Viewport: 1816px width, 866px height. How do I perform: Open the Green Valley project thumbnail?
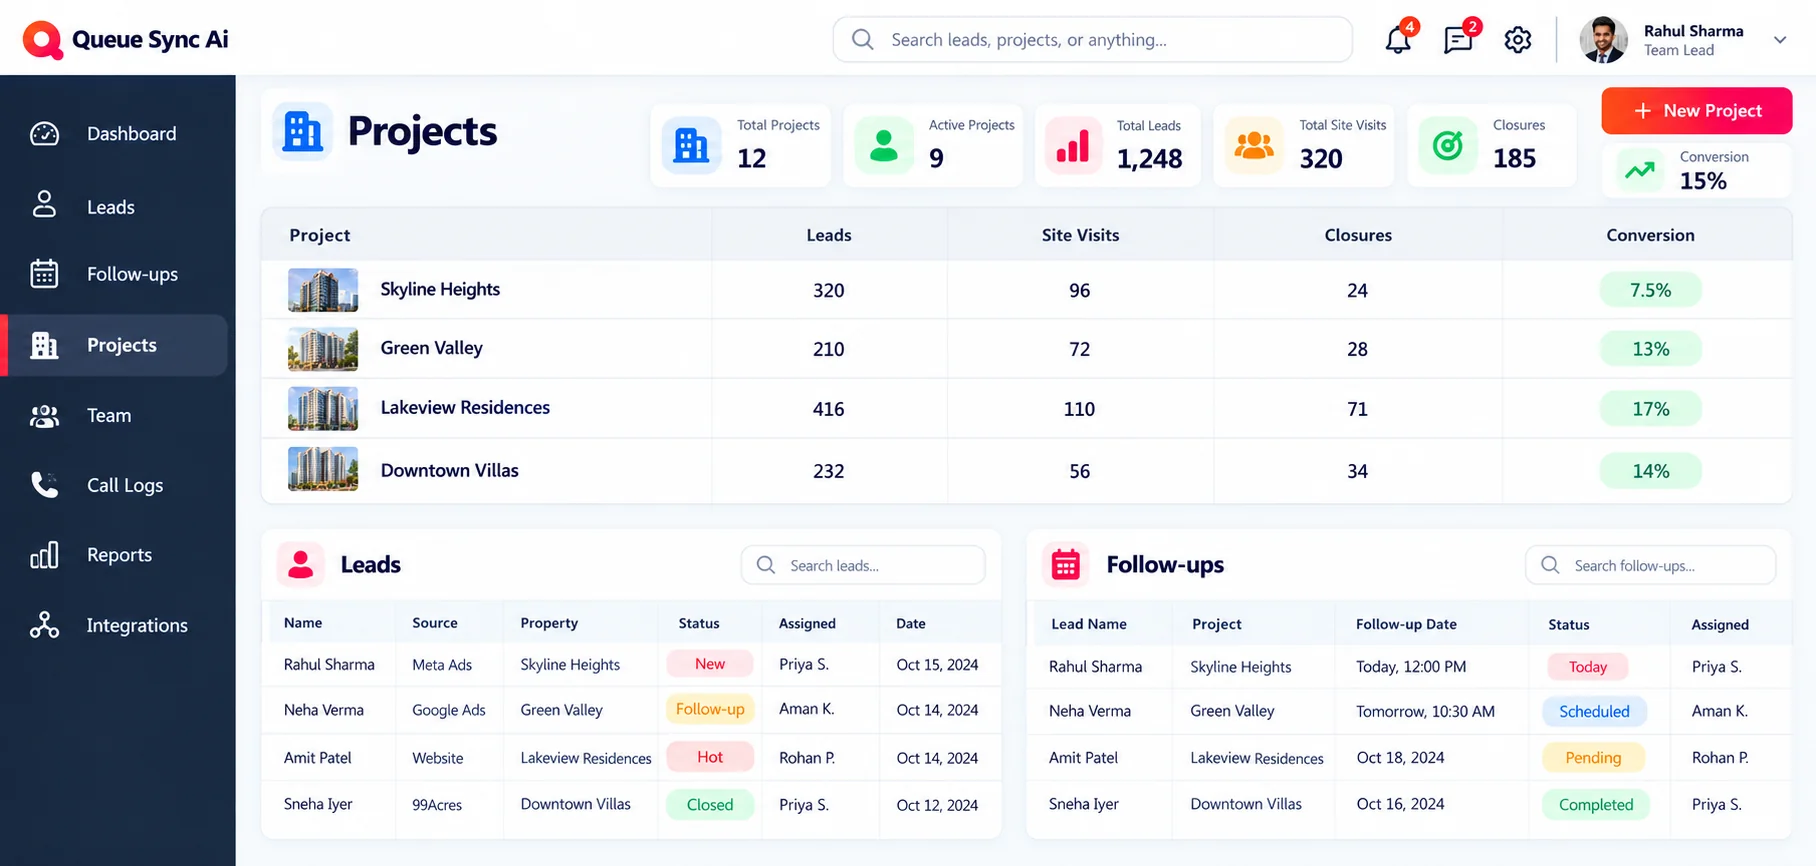(323, 349)
